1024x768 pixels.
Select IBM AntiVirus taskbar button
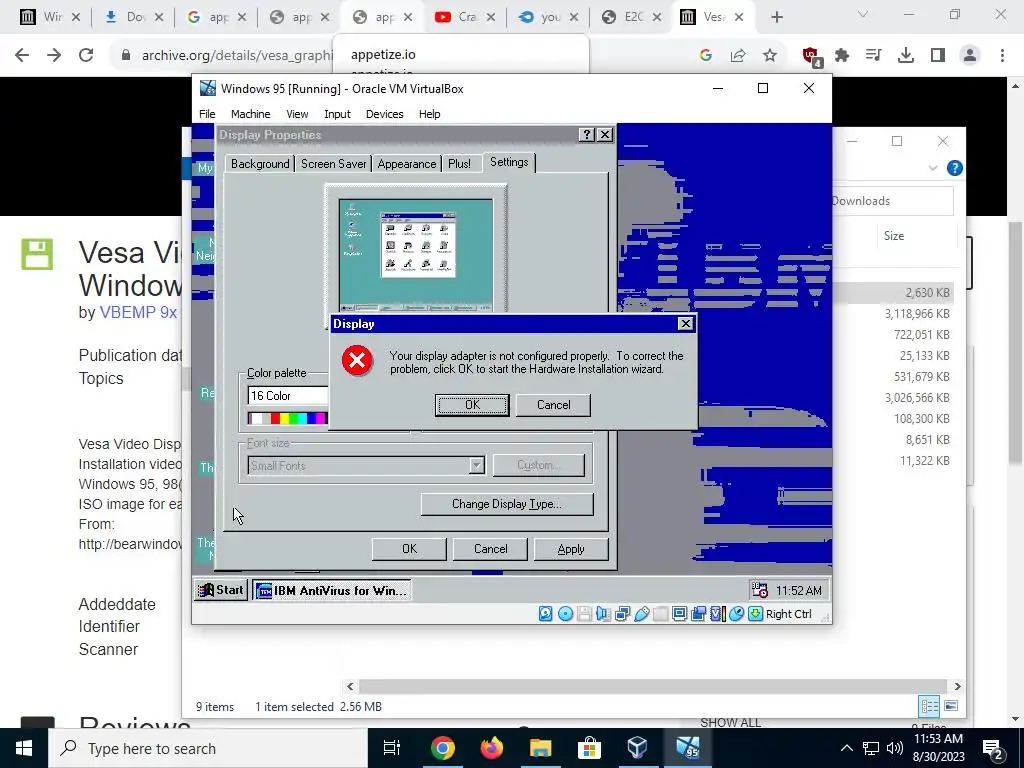click(332, 590)
